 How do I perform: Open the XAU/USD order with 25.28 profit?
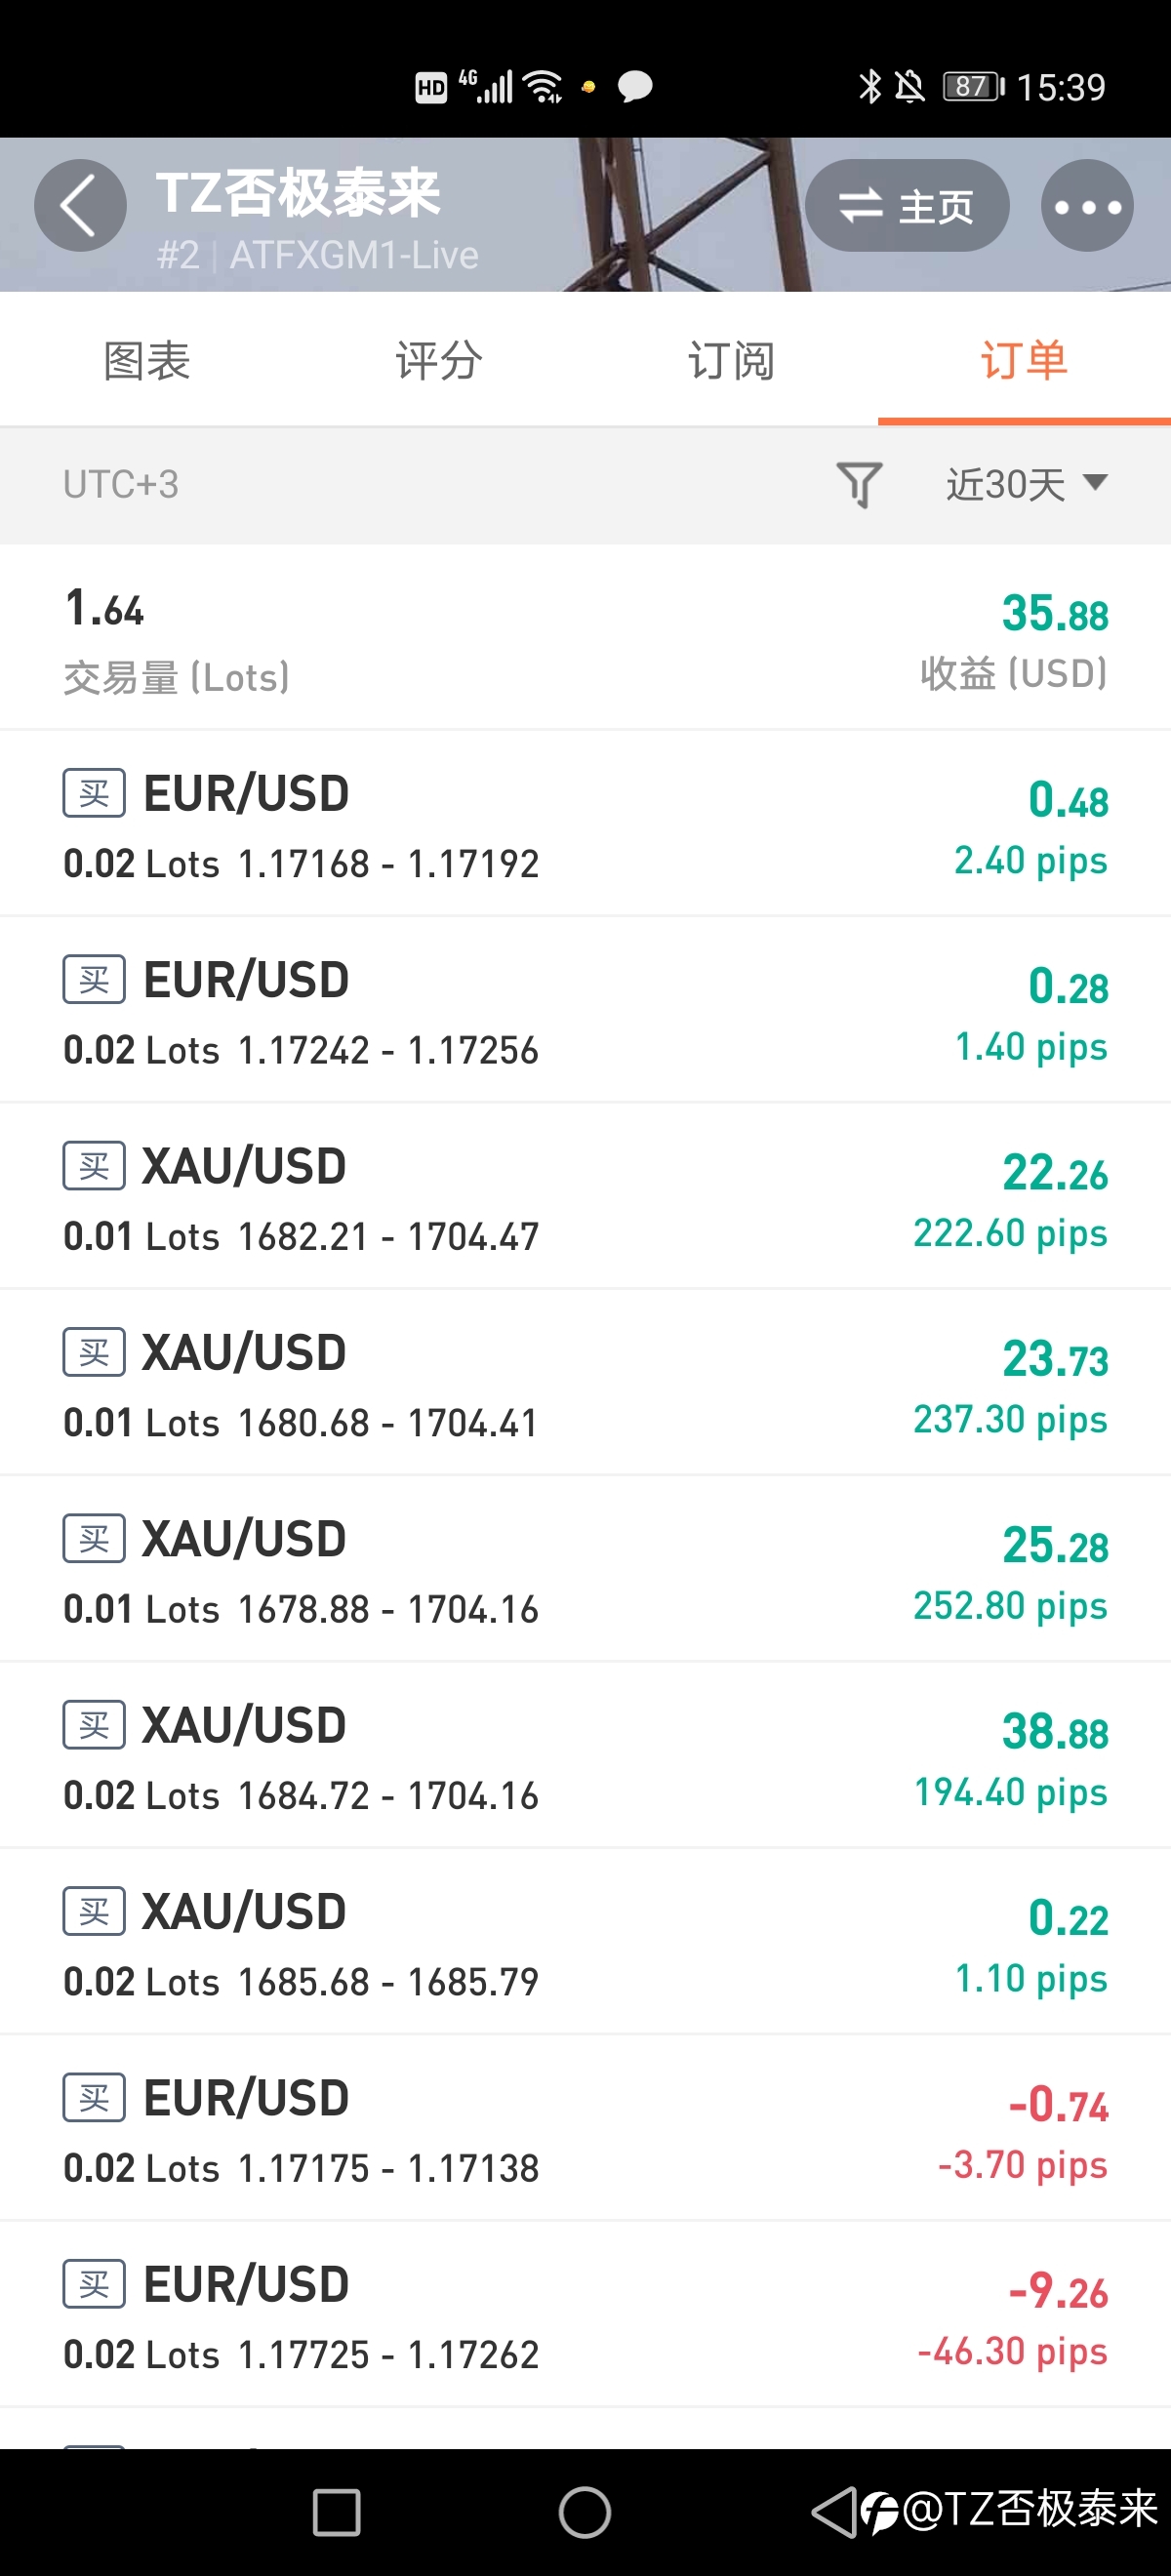pos(585,1569)
